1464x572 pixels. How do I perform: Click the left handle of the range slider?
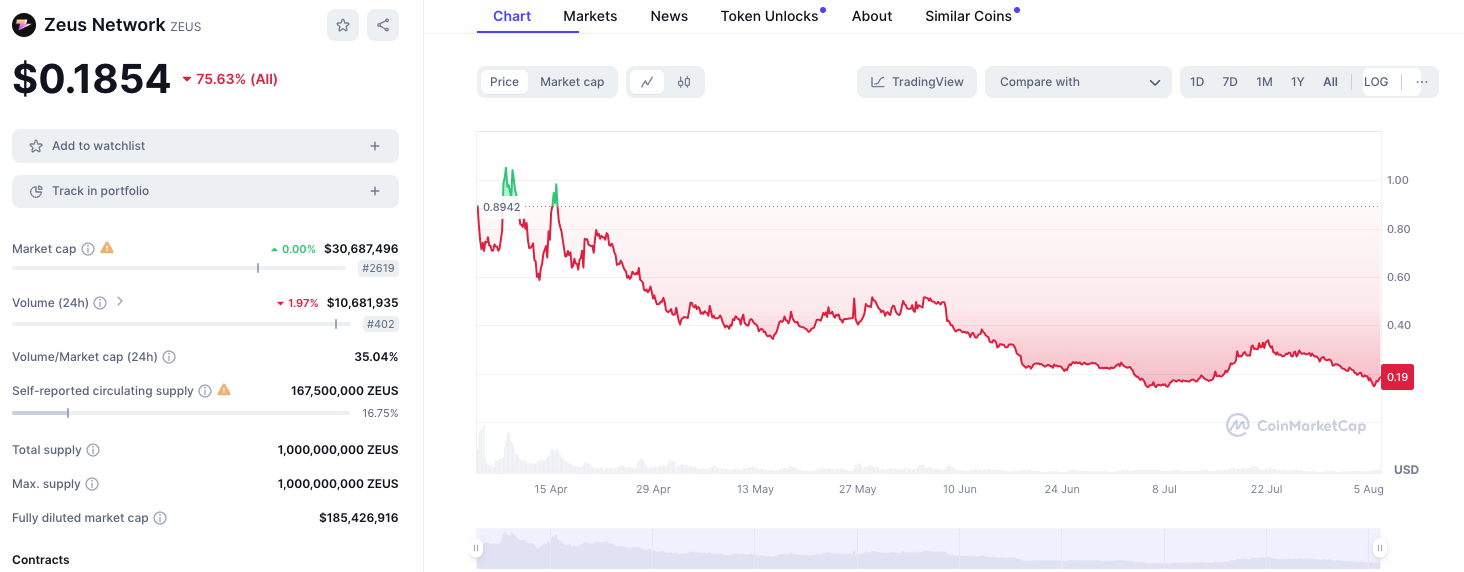(x=477, y=547)
